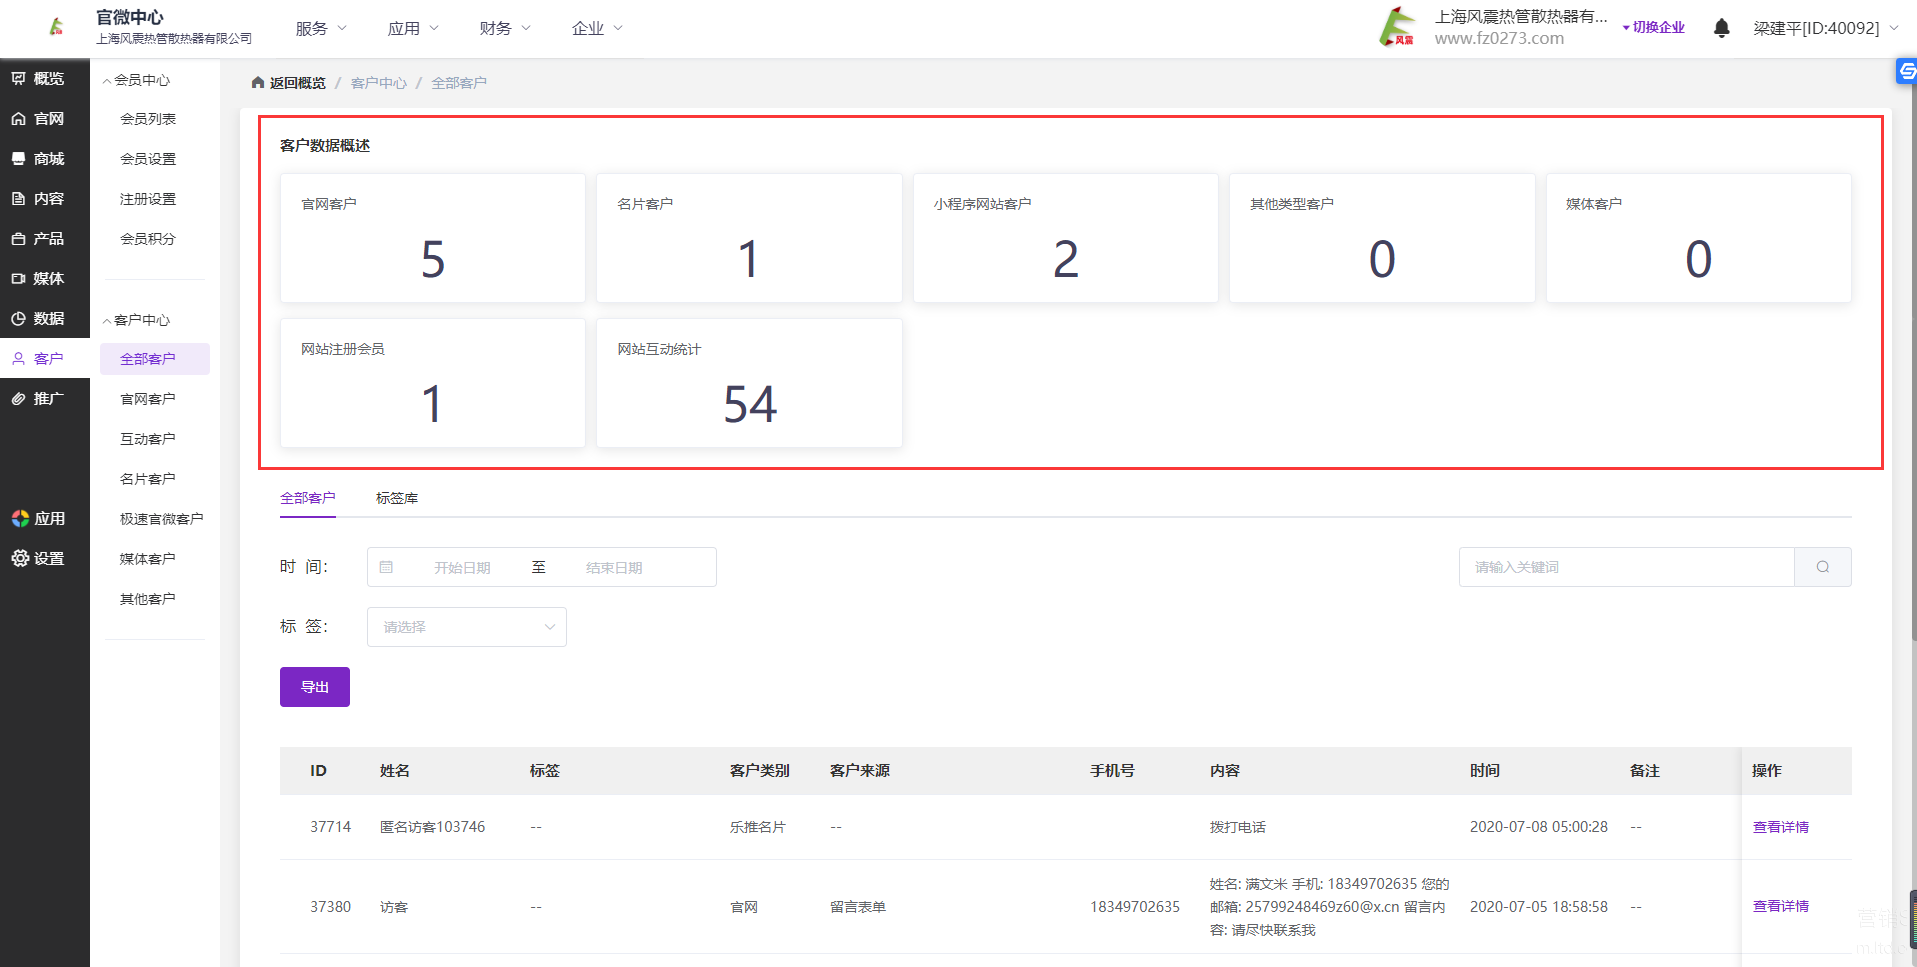1917x967 pixels.
Task: Click the 切换企业 switch company link
Action: tap(1657, 28)
